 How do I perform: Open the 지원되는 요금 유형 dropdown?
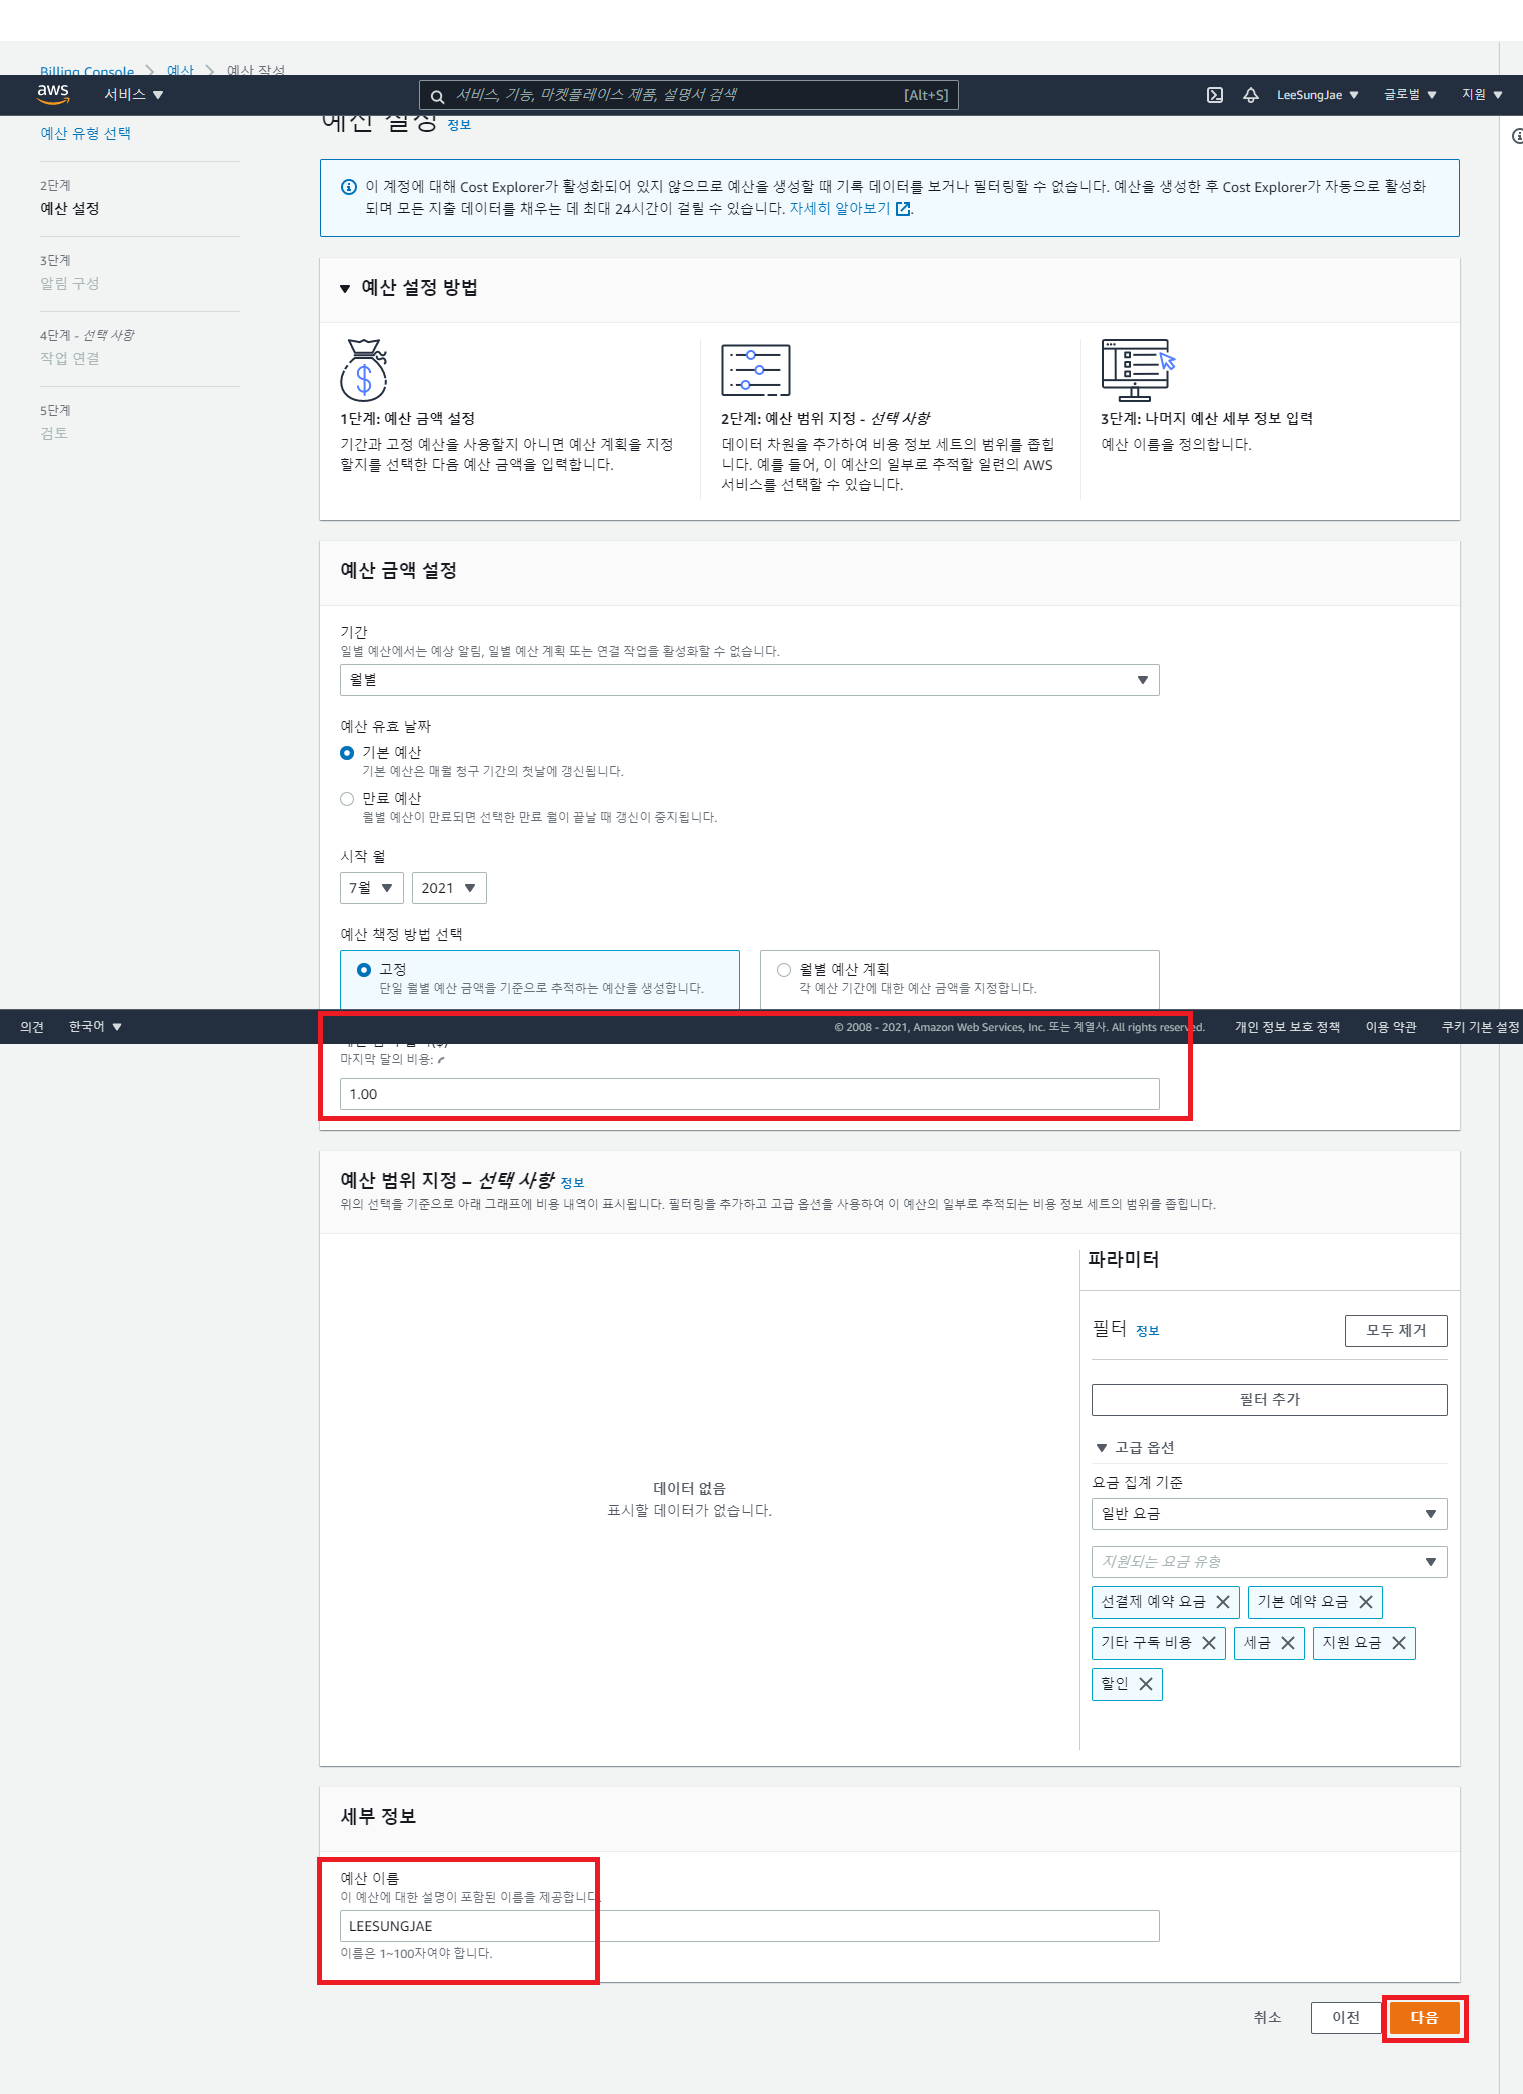(x=1269, y=1562)
